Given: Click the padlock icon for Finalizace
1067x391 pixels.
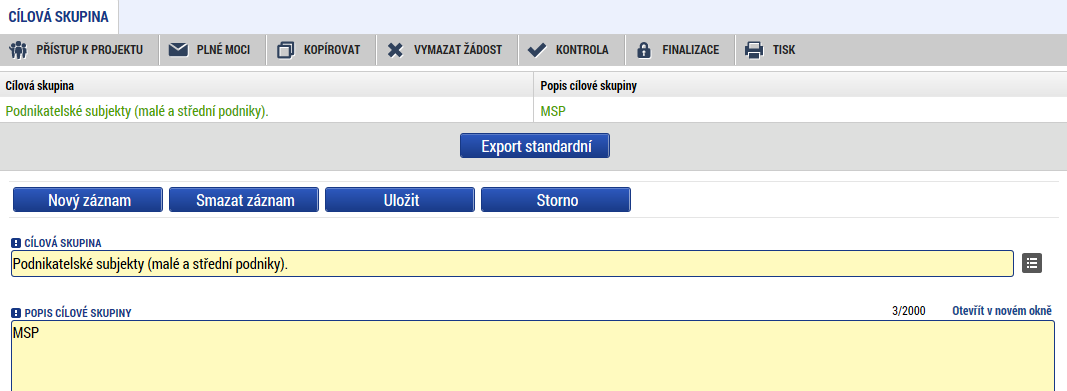Looking at the screenshot, I should [x=643, y=50].
